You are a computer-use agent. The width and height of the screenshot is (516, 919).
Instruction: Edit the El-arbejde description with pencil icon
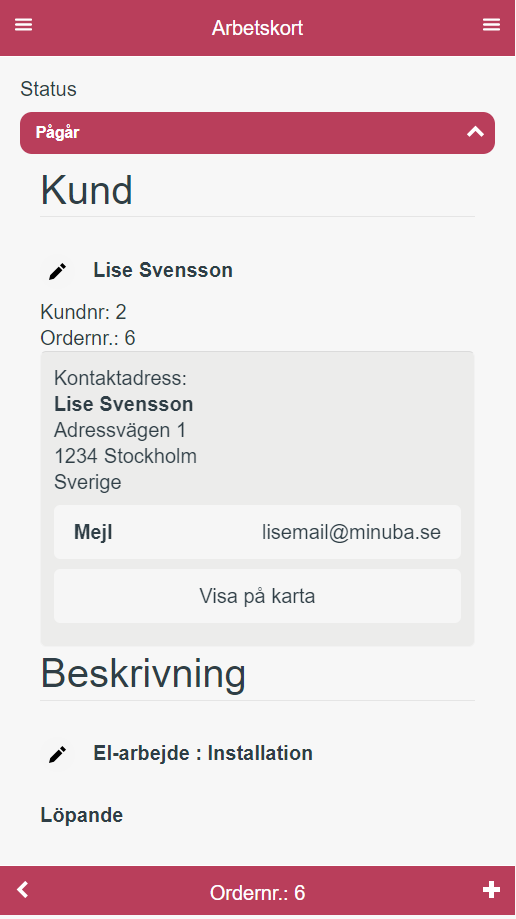(57, 754)
